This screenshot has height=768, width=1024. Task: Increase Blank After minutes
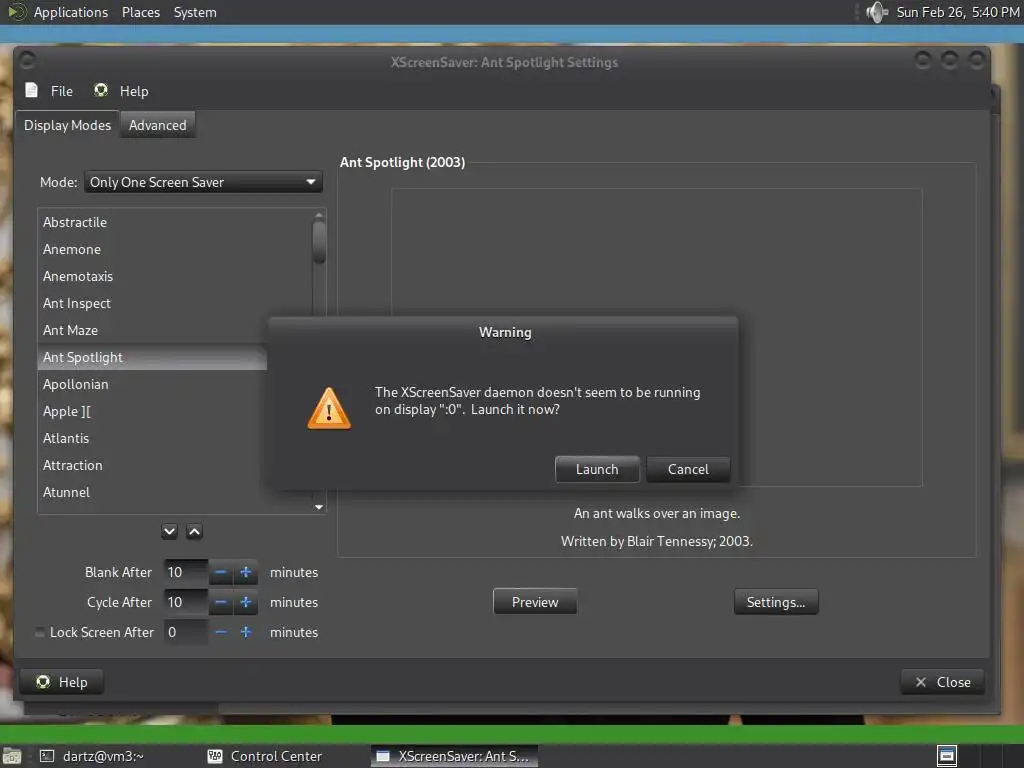(246, 572)
